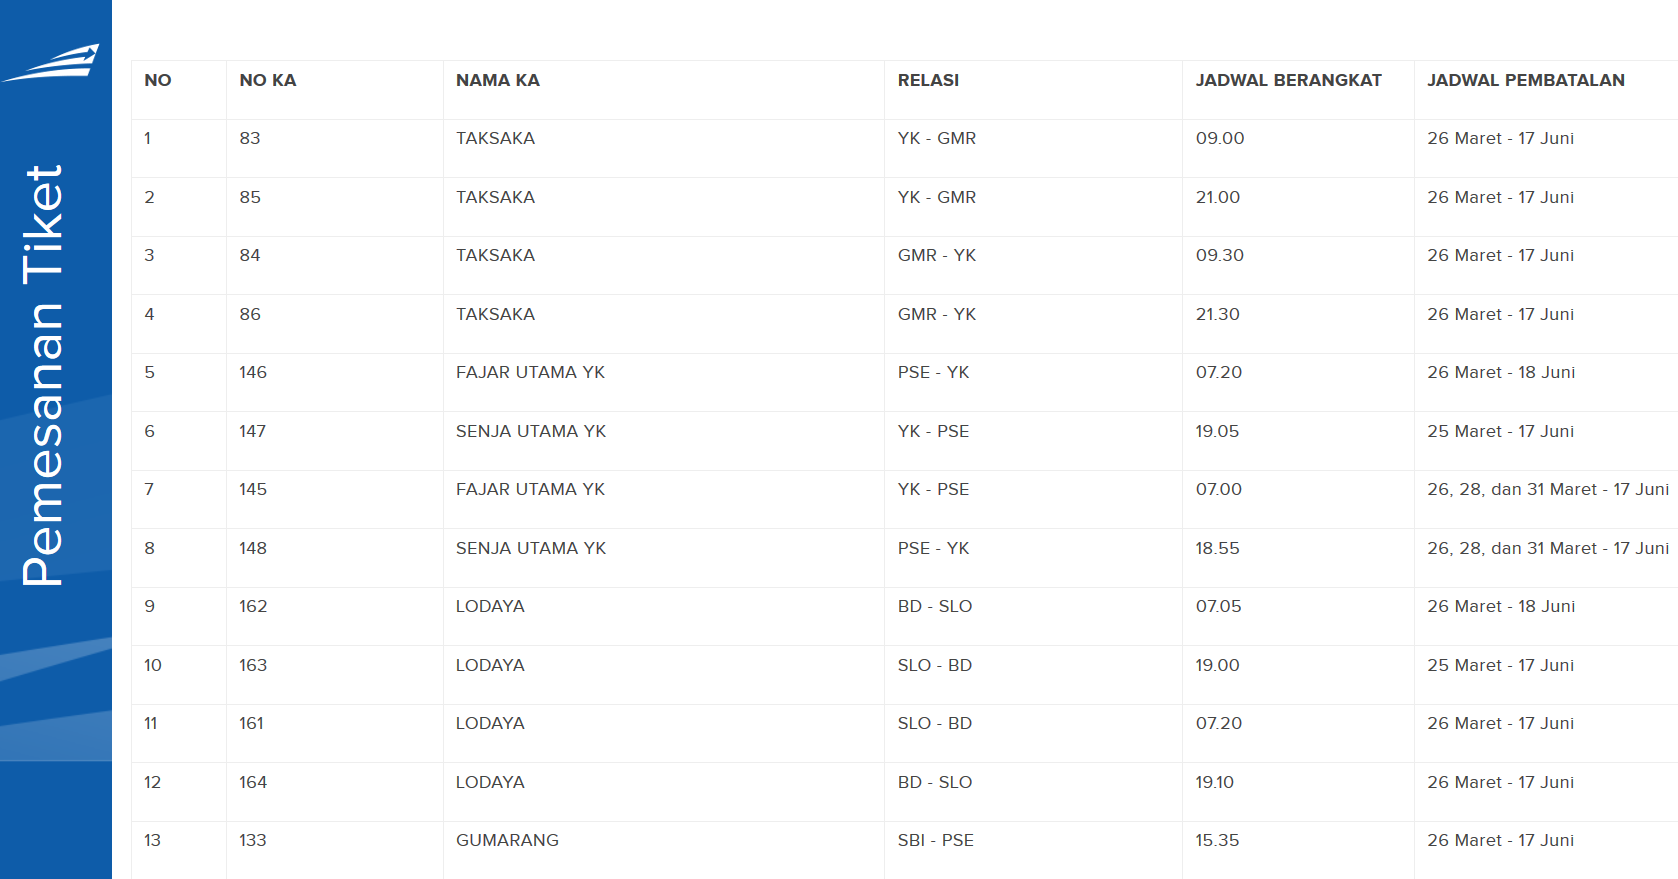Viewport: 1678px width, 879px height.
Task: Click the KAI train logo icon
Action: click(x=52, y=62)
